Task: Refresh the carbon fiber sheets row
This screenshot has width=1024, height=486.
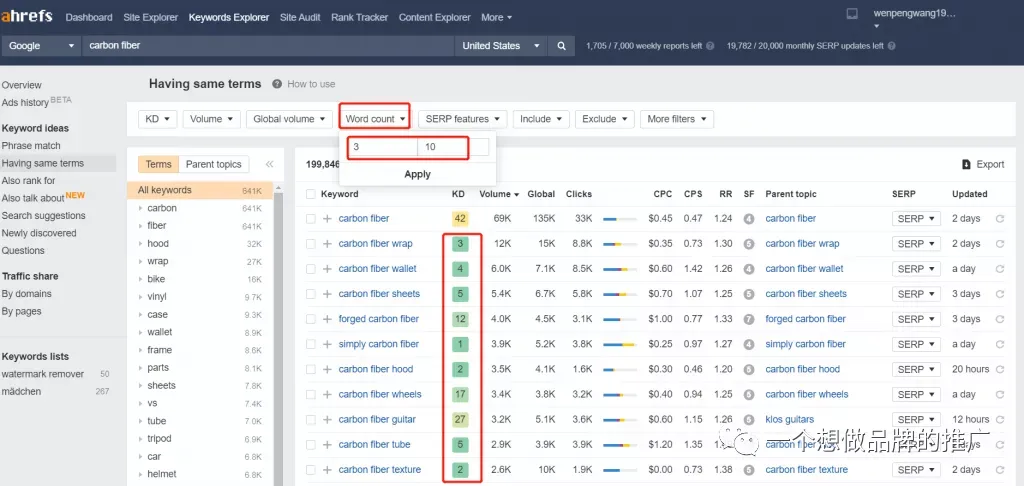Action: pos(999,294)
